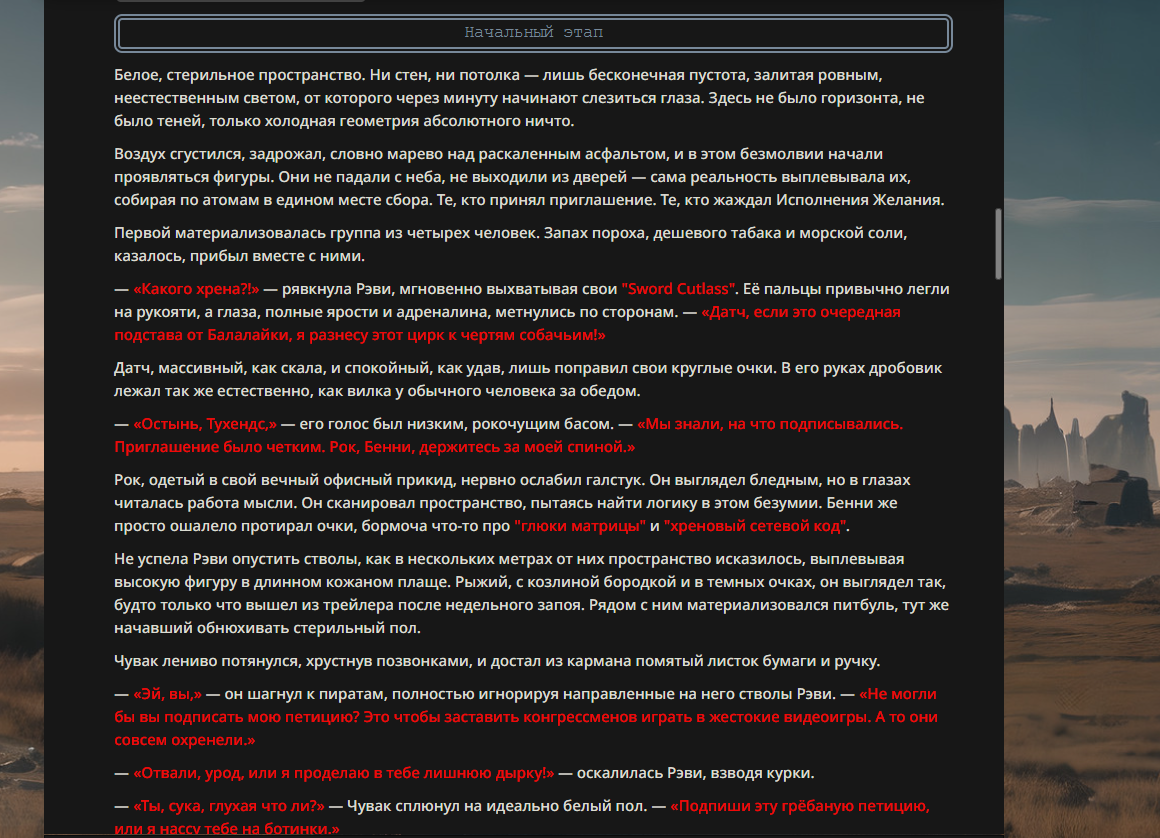
Task: Click the red quote «Эй, вы,»
Action: point(167,695)
